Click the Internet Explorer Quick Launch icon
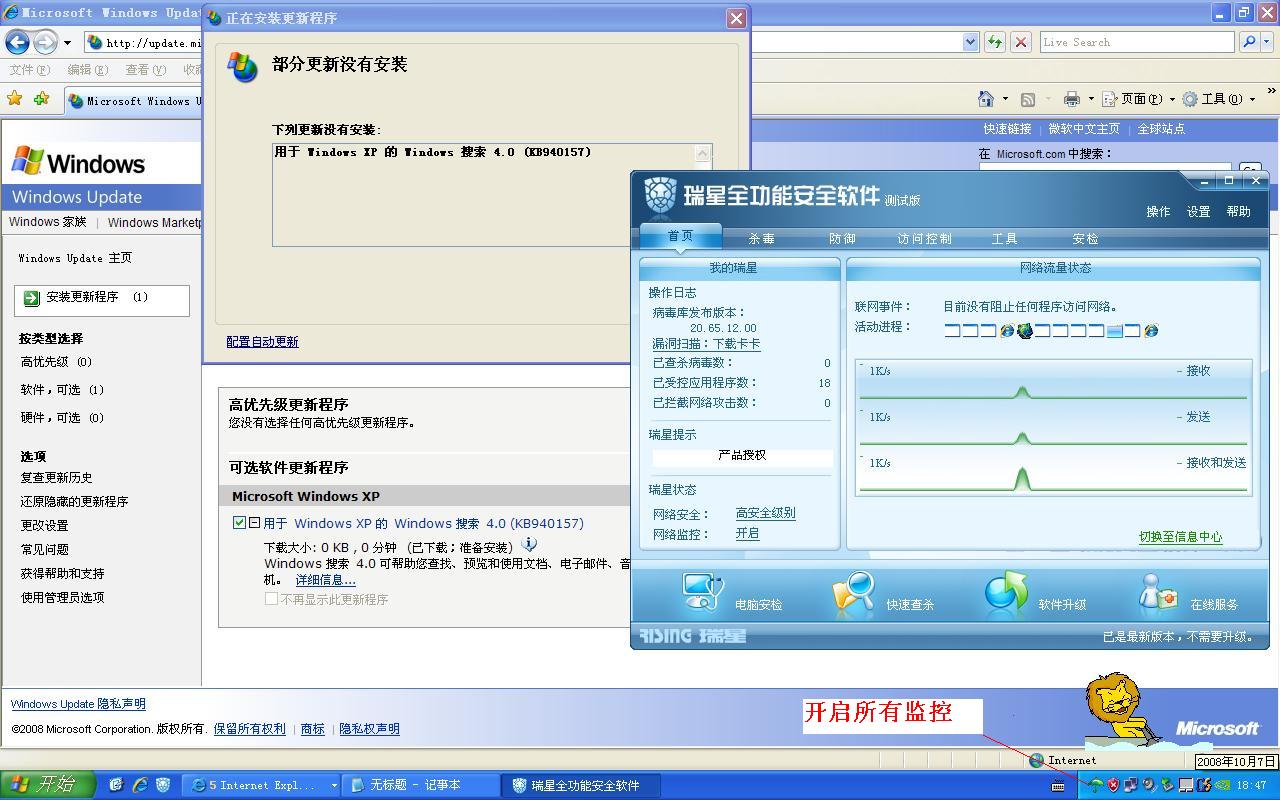The width and height of the screenshot is (1280, 800). pyautogui.click(x=140, y=785)
